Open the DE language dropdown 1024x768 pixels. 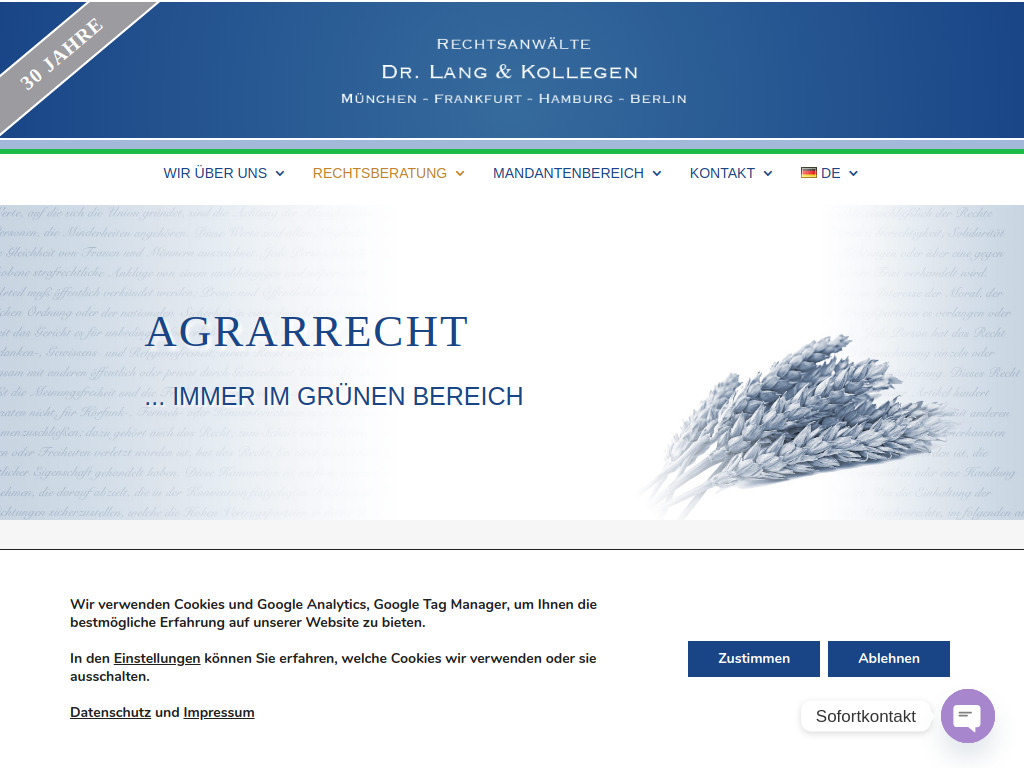point(853,173)
